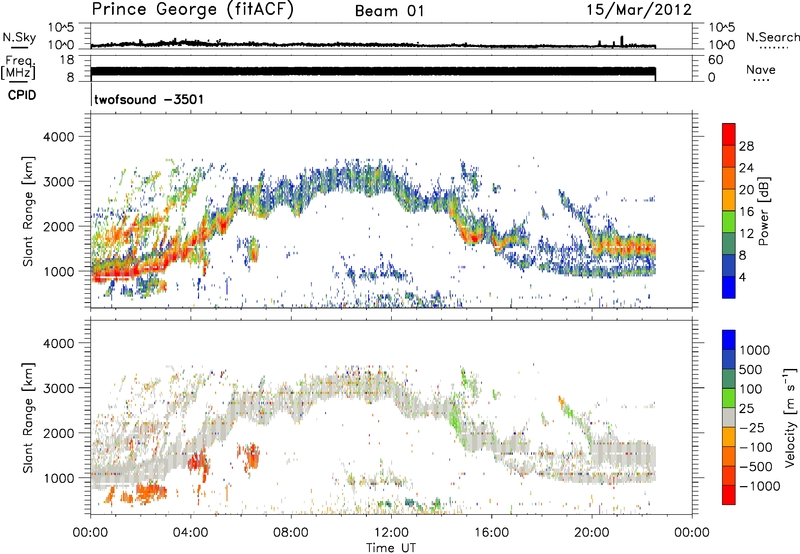Image resolution: width=800 pixels, height=554 pixels.
Task: Click the '28' label on Power colorbar
Action: click(746, 146)
